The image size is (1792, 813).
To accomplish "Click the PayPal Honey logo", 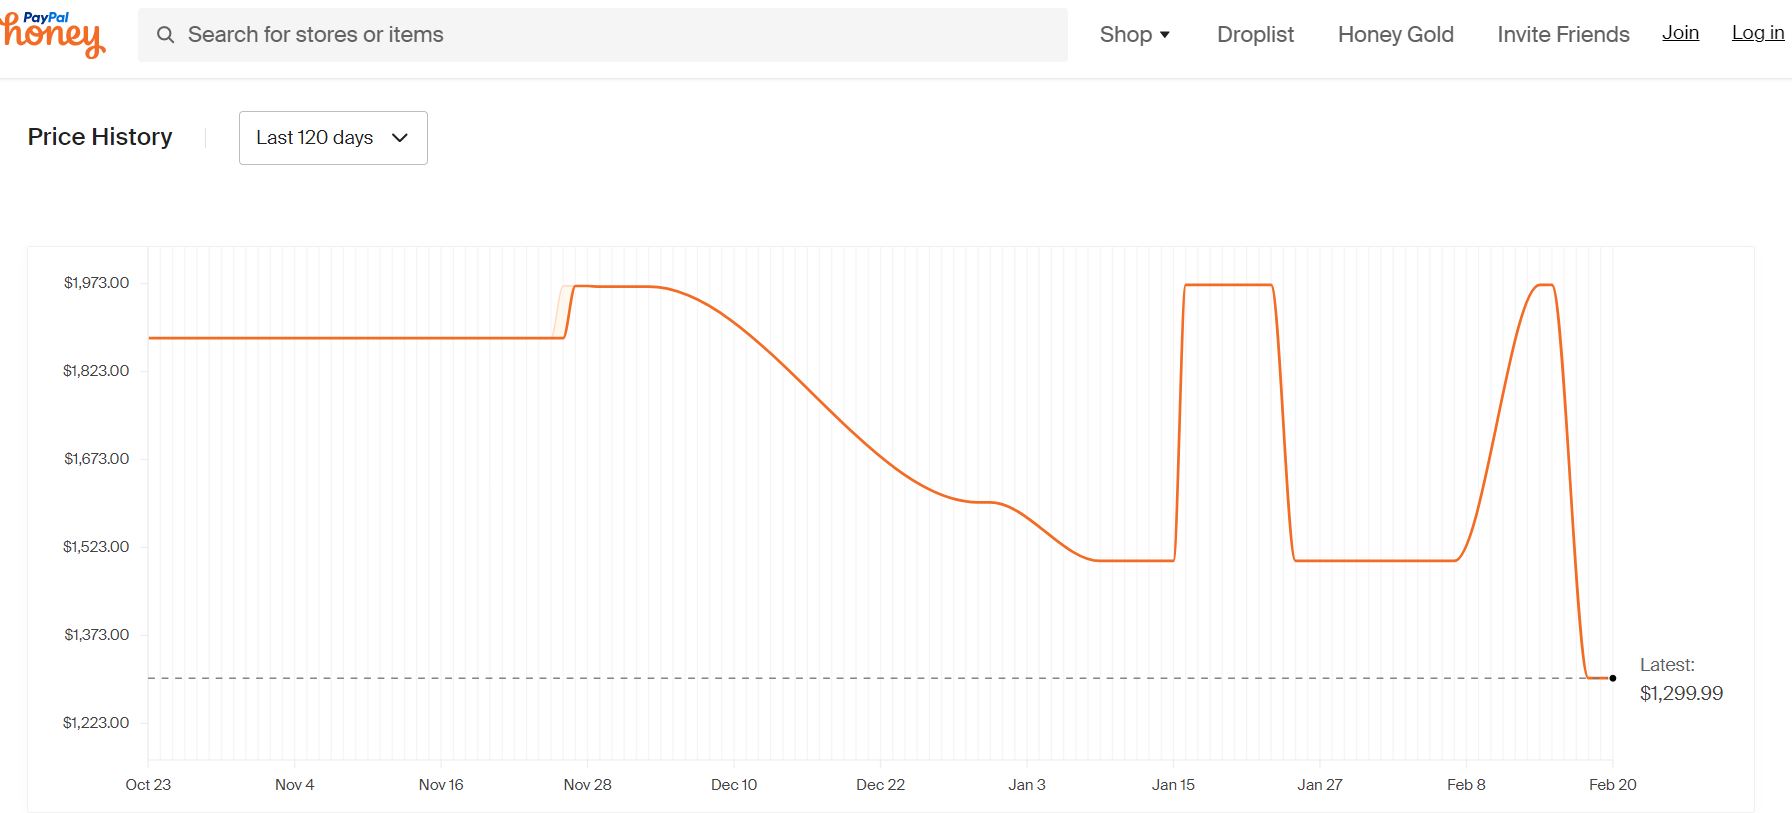I will (x=53, y=35).
